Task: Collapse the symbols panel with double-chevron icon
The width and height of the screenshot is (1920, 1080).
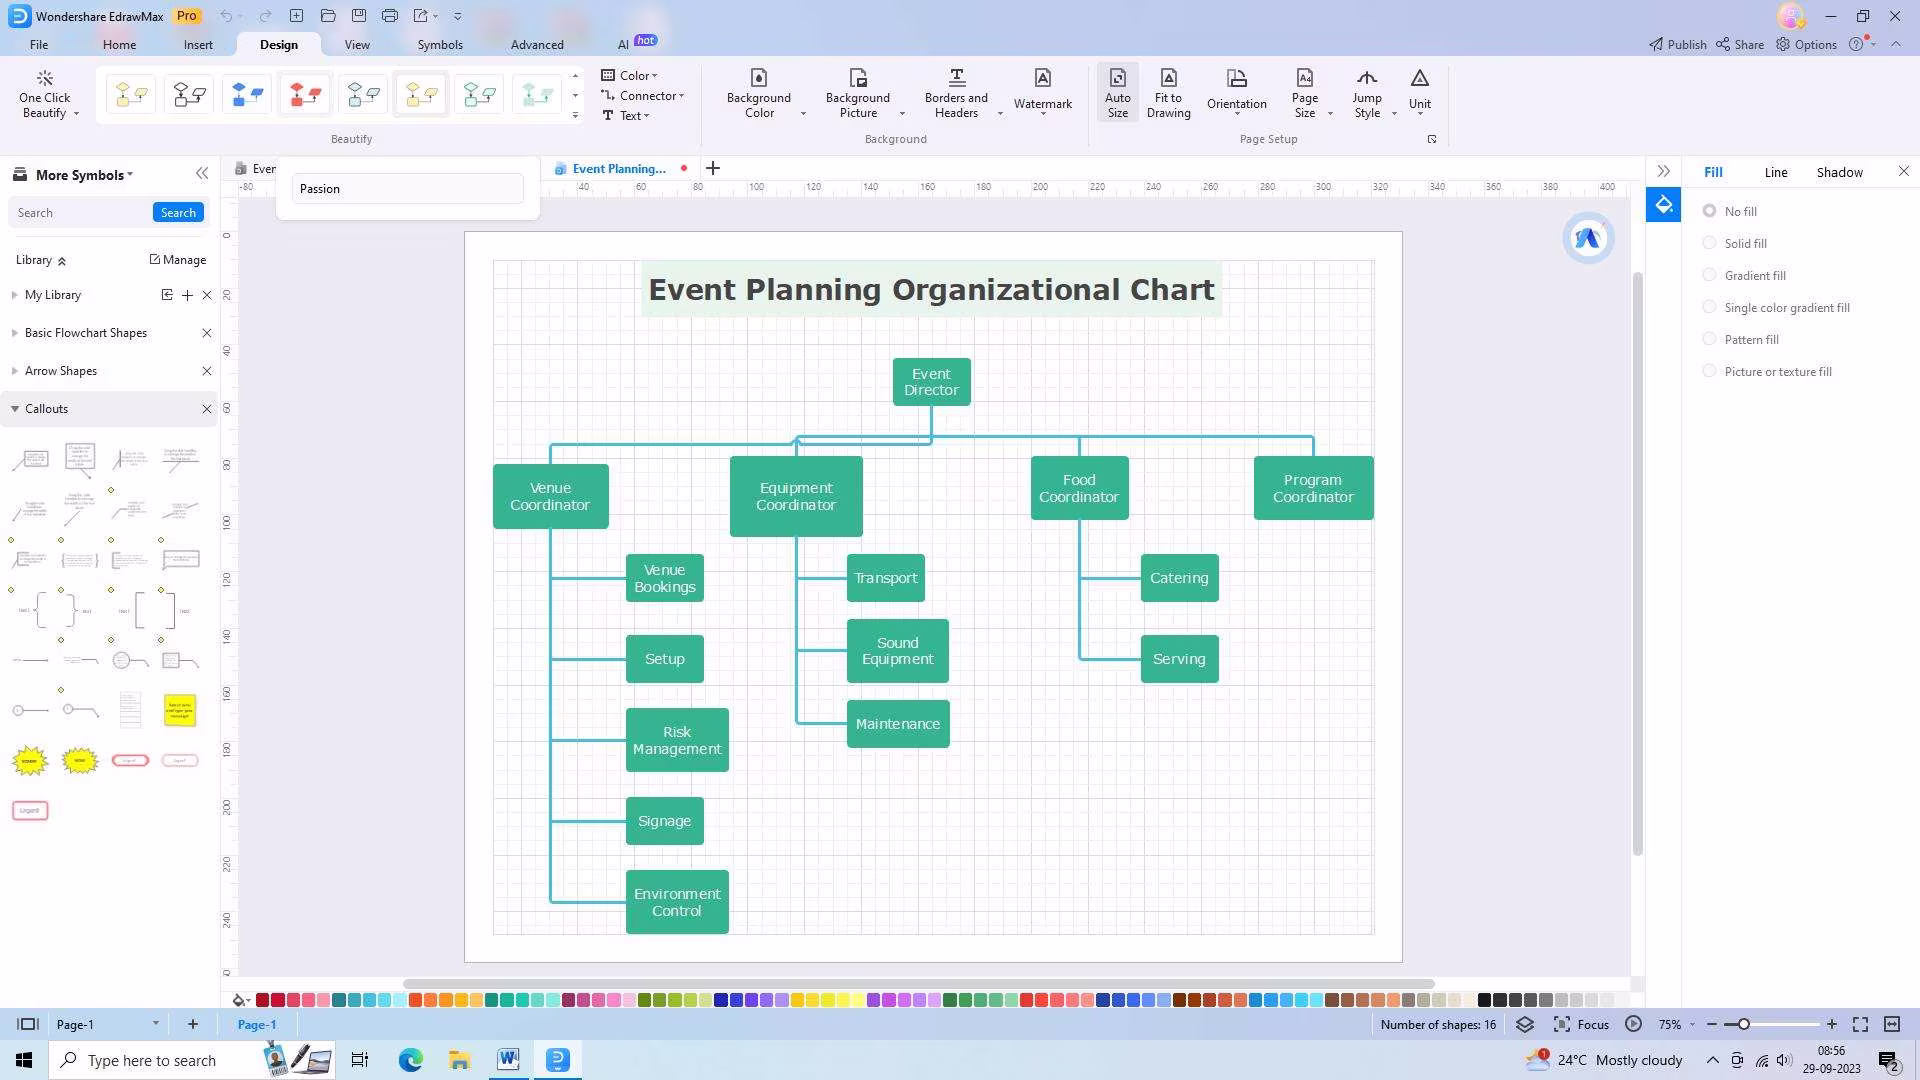Action: 202,173
